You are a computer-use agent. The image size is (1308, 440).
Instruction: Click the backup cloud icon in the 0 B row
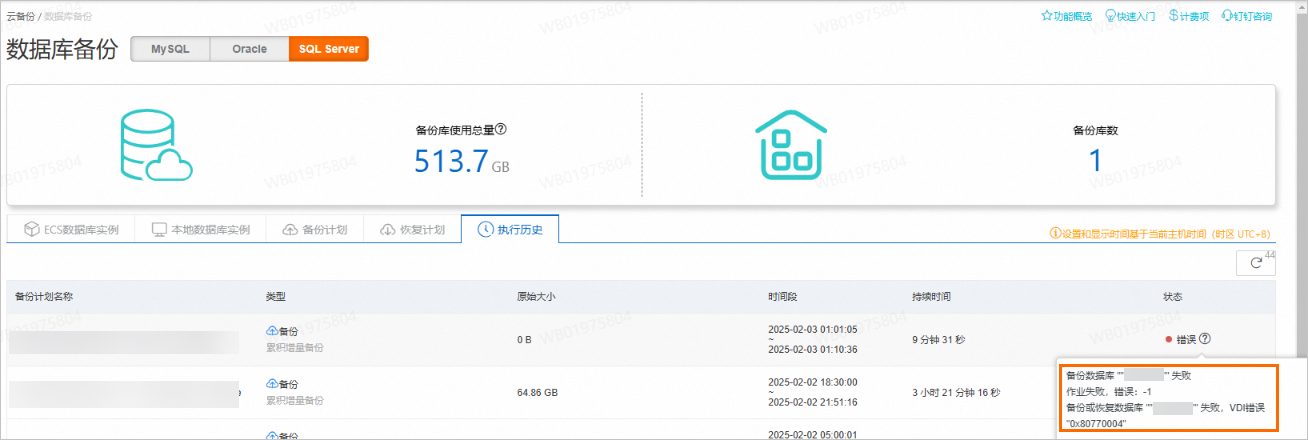[271, 331]
